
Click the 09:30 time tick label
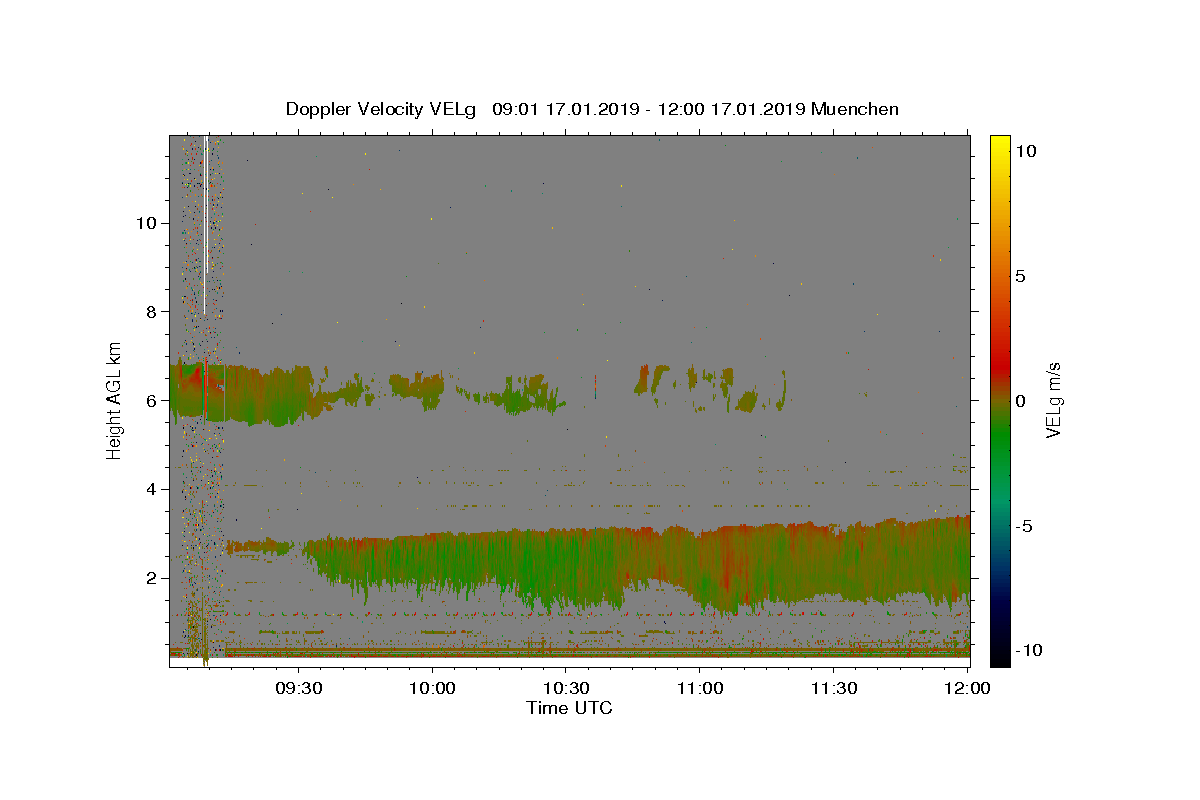[x=299, y=689]
